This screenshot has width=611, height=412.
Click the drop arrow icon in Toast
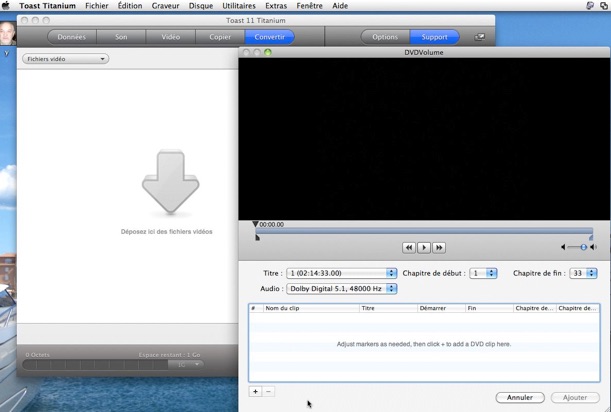[171, 182]
